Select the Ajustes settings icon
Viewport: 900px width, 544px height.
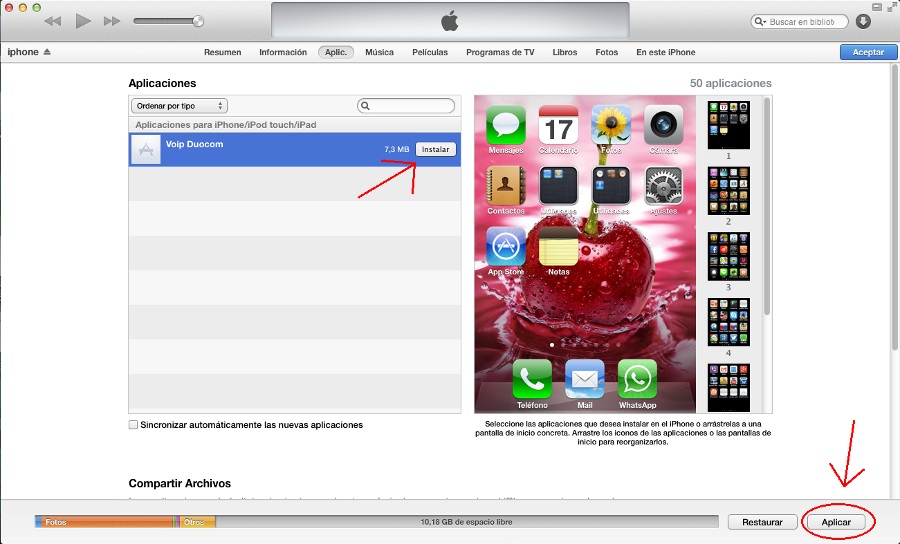663,185
